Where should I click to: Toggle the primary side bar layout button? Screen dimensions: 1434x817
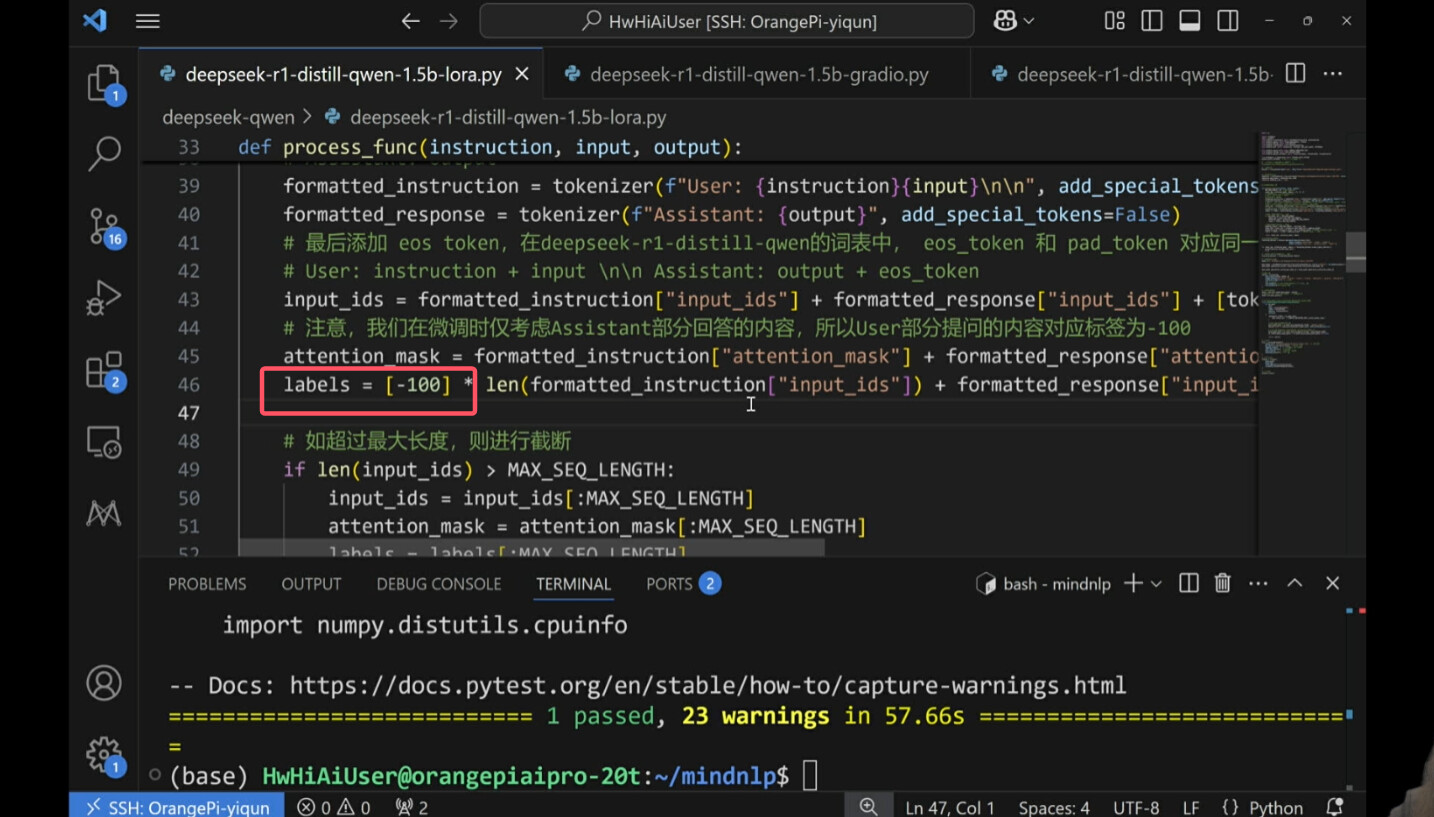pos(1152,21)
